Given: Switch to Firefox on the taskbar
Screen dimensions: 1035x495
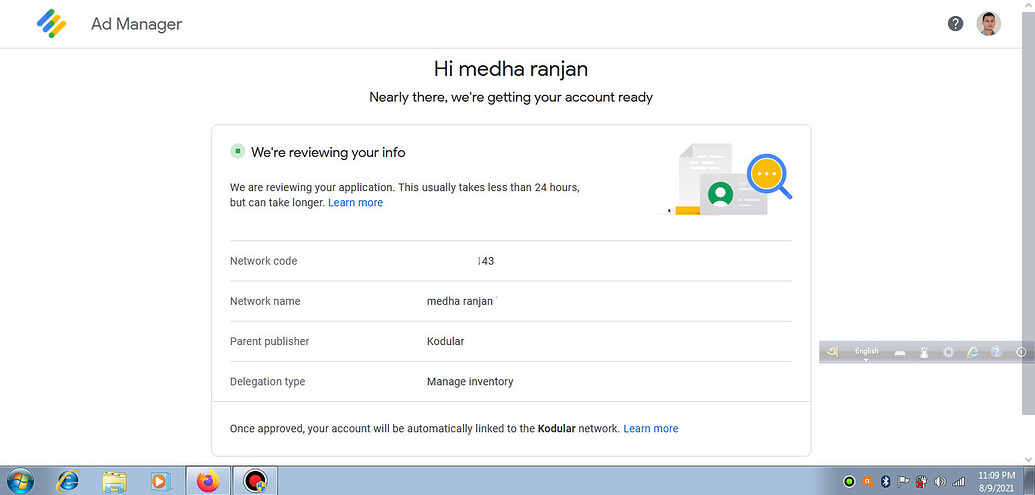Looking at the screenshot, I should (208, 480).
